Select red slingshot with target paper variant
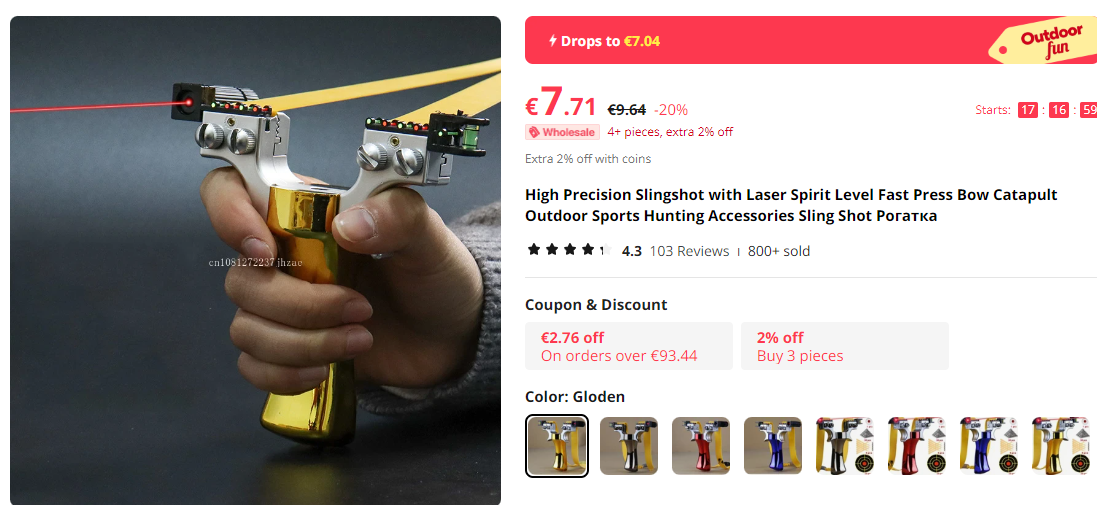1097x505 pixels. pos(917,446)
